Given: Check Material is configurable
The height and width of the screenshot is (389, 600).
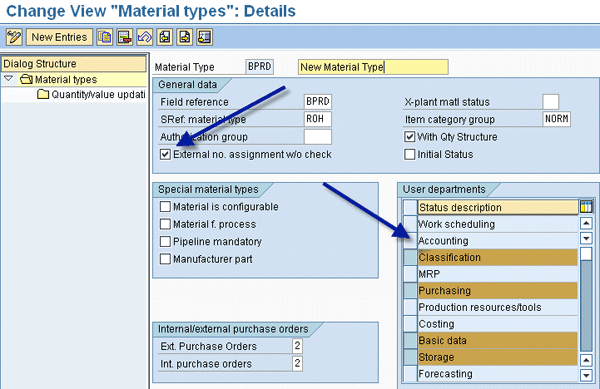Looking at the screenshot, I should (x=165, y=207).
